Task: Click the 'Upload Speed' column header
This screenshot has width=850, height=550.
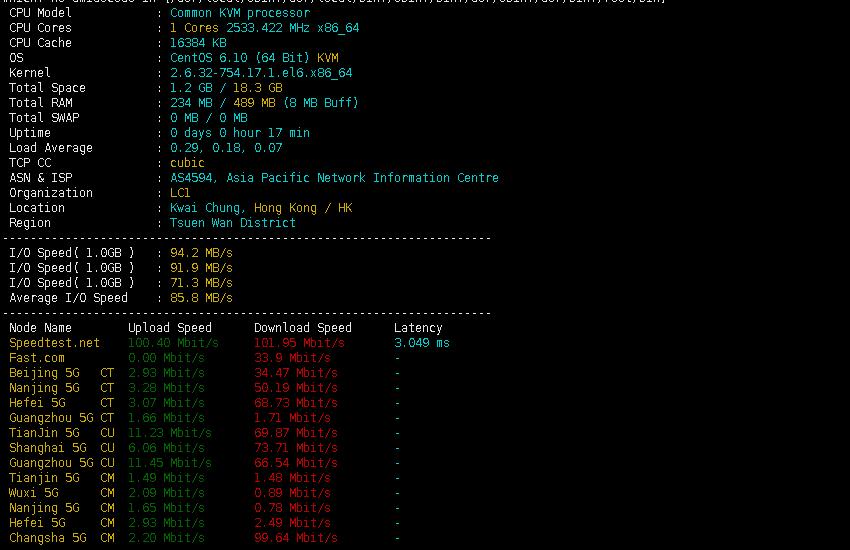Action: [x=170, y=328]
